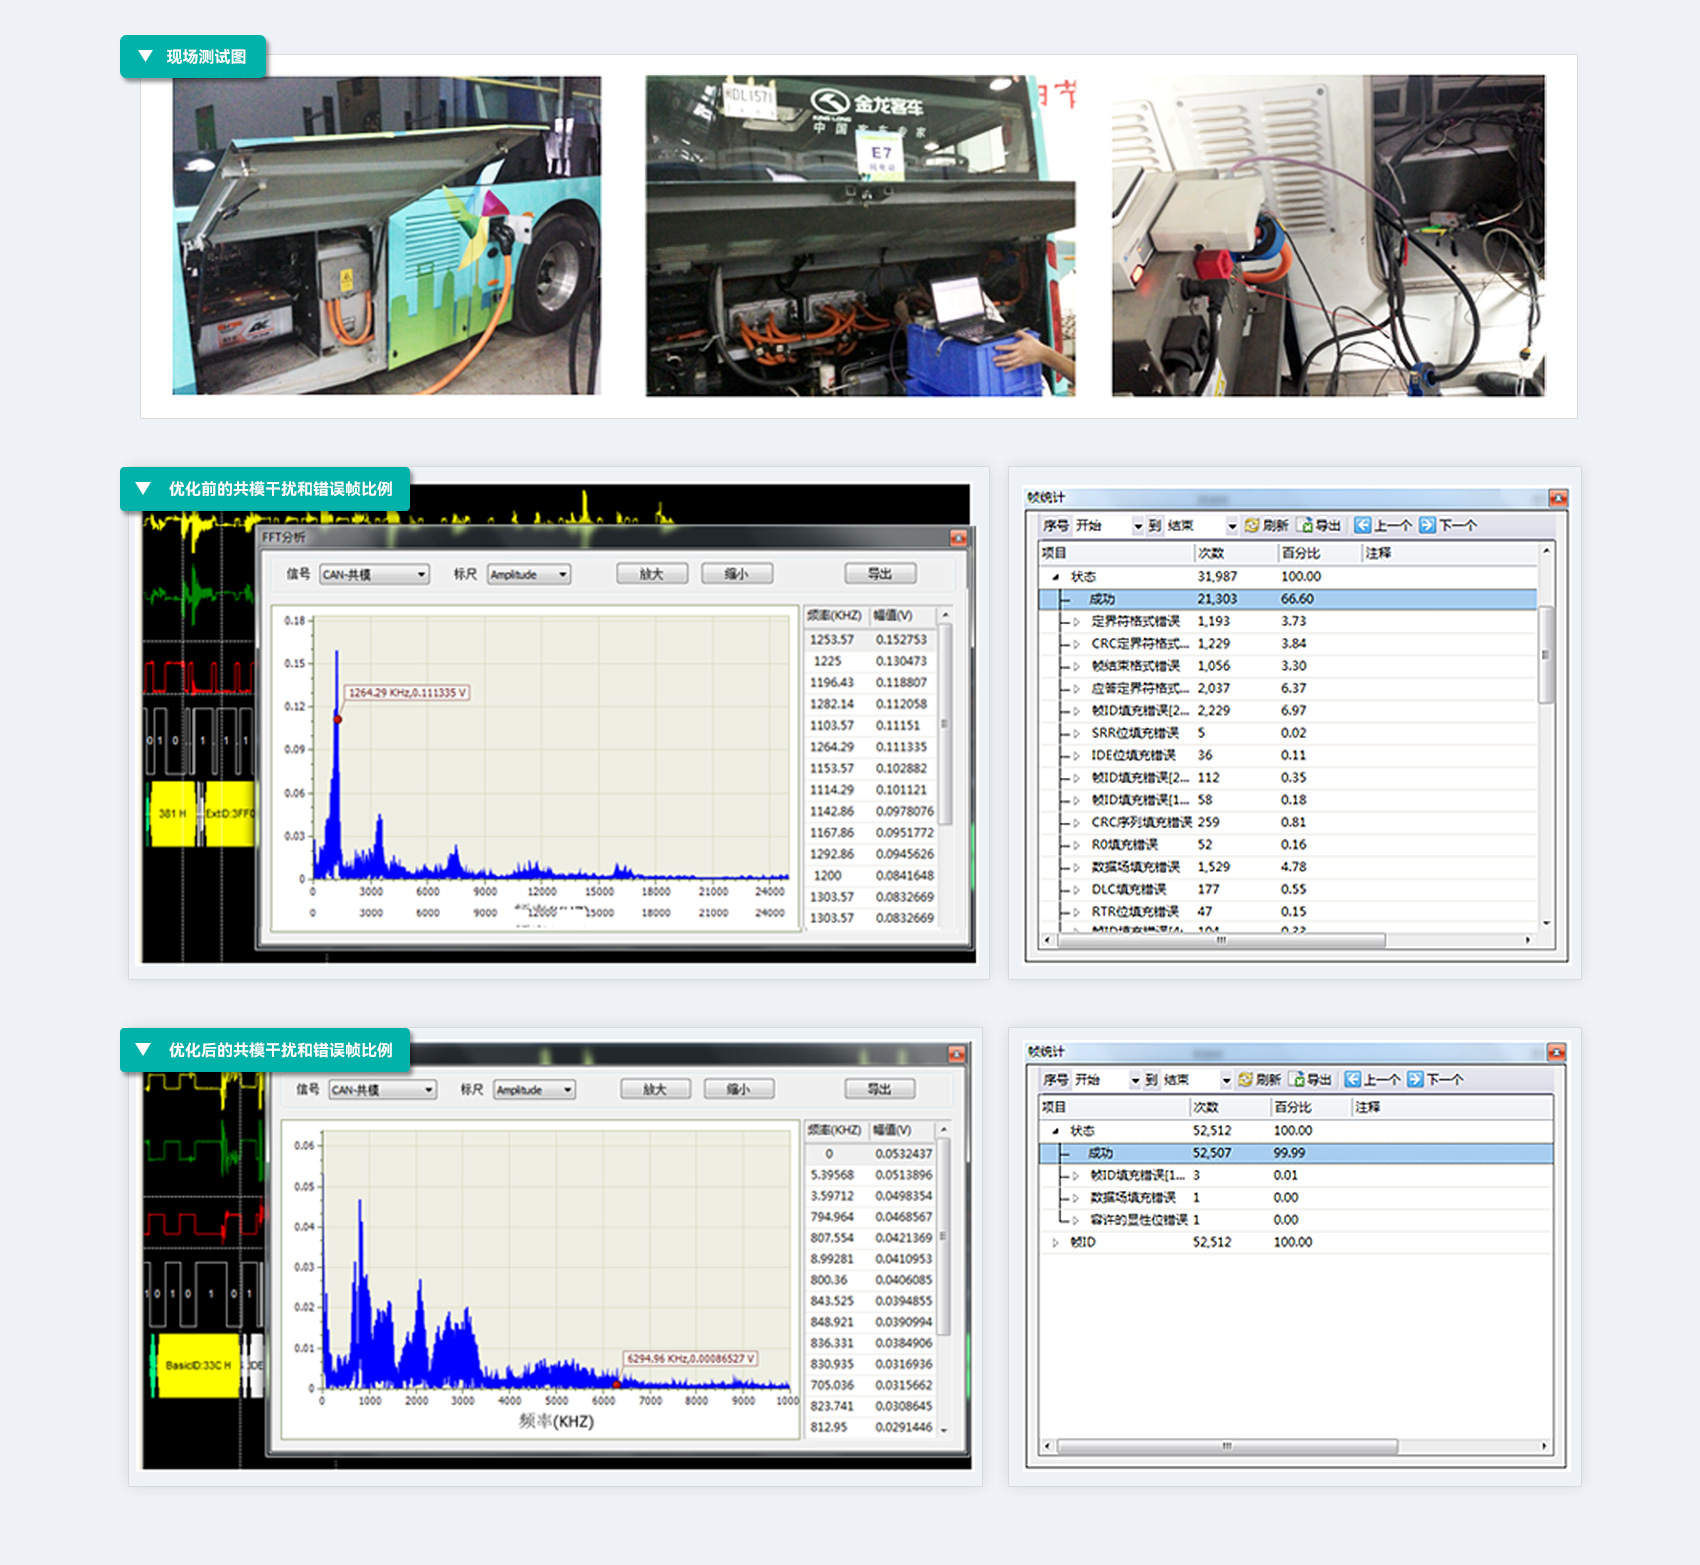Collapse the 状态 node in upper statistics tree
The width and height of the screenshot is (1700, 1565).
point(1055,577)
